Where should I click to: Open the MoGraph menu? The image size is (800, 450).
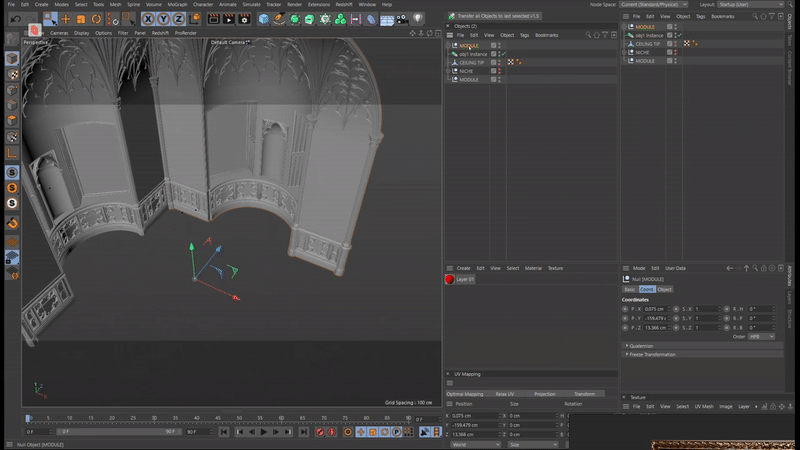coord(176,4)
